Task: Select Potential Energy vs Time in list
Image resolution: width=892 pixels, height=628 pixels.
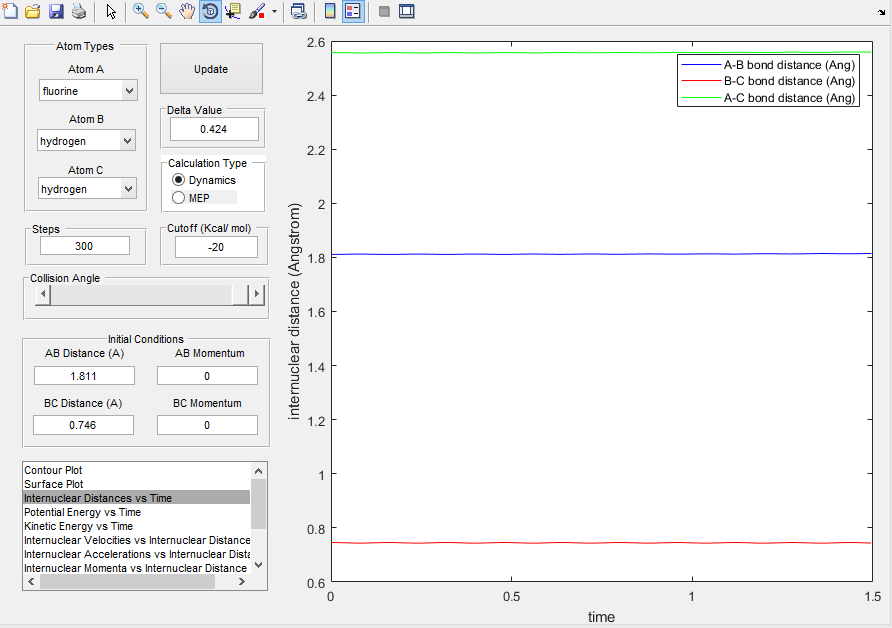Action: point(82,512)
